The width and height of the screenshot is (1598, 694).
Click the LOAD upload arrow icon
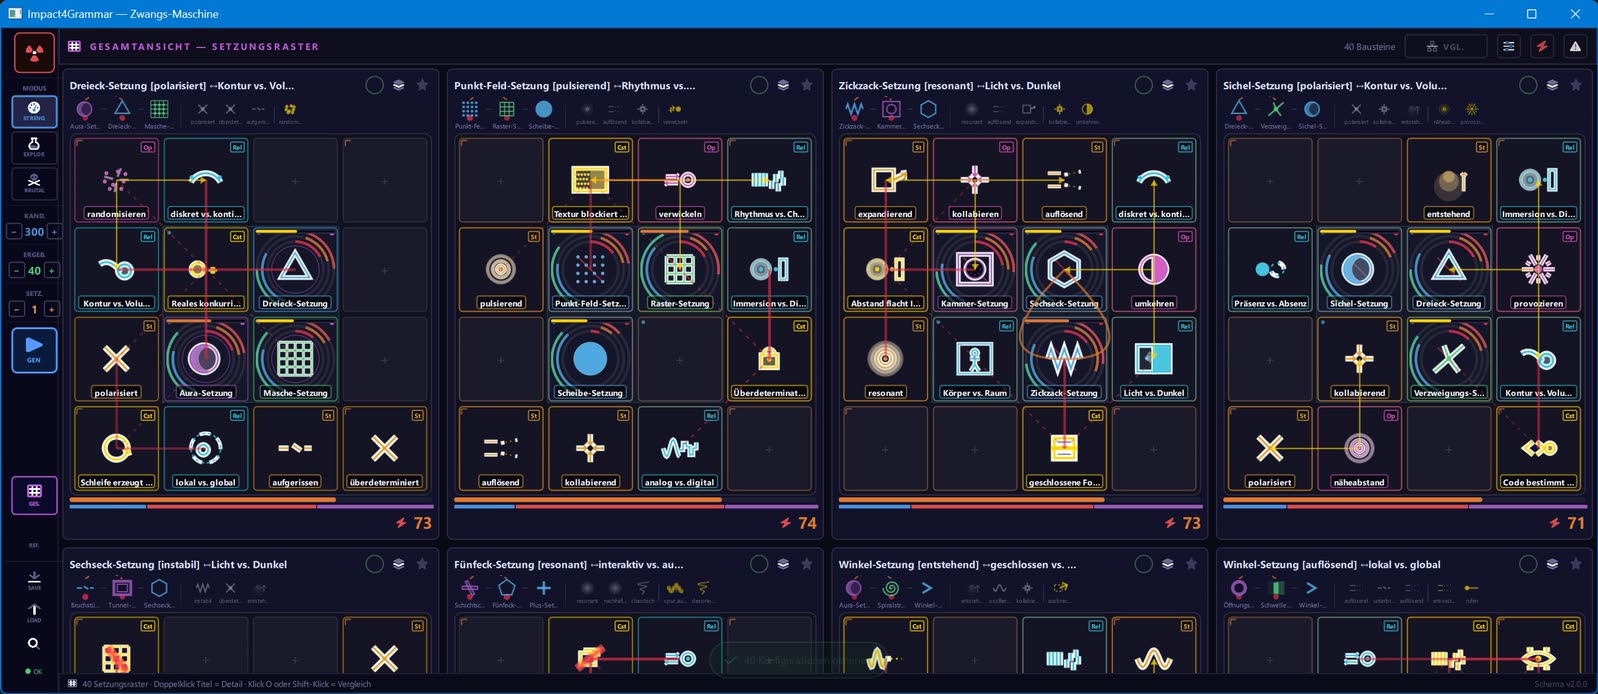tap(34, 612)
